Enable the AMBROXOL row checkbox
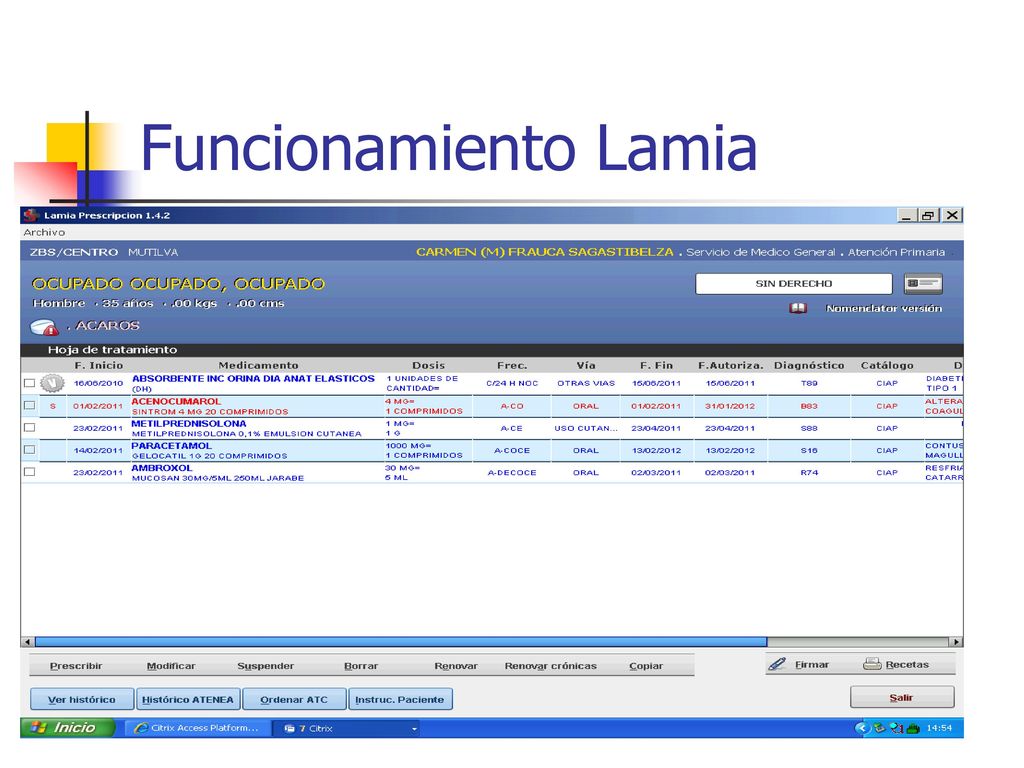The width and height of the screenshot is (1024, 768). pos(29,472)
